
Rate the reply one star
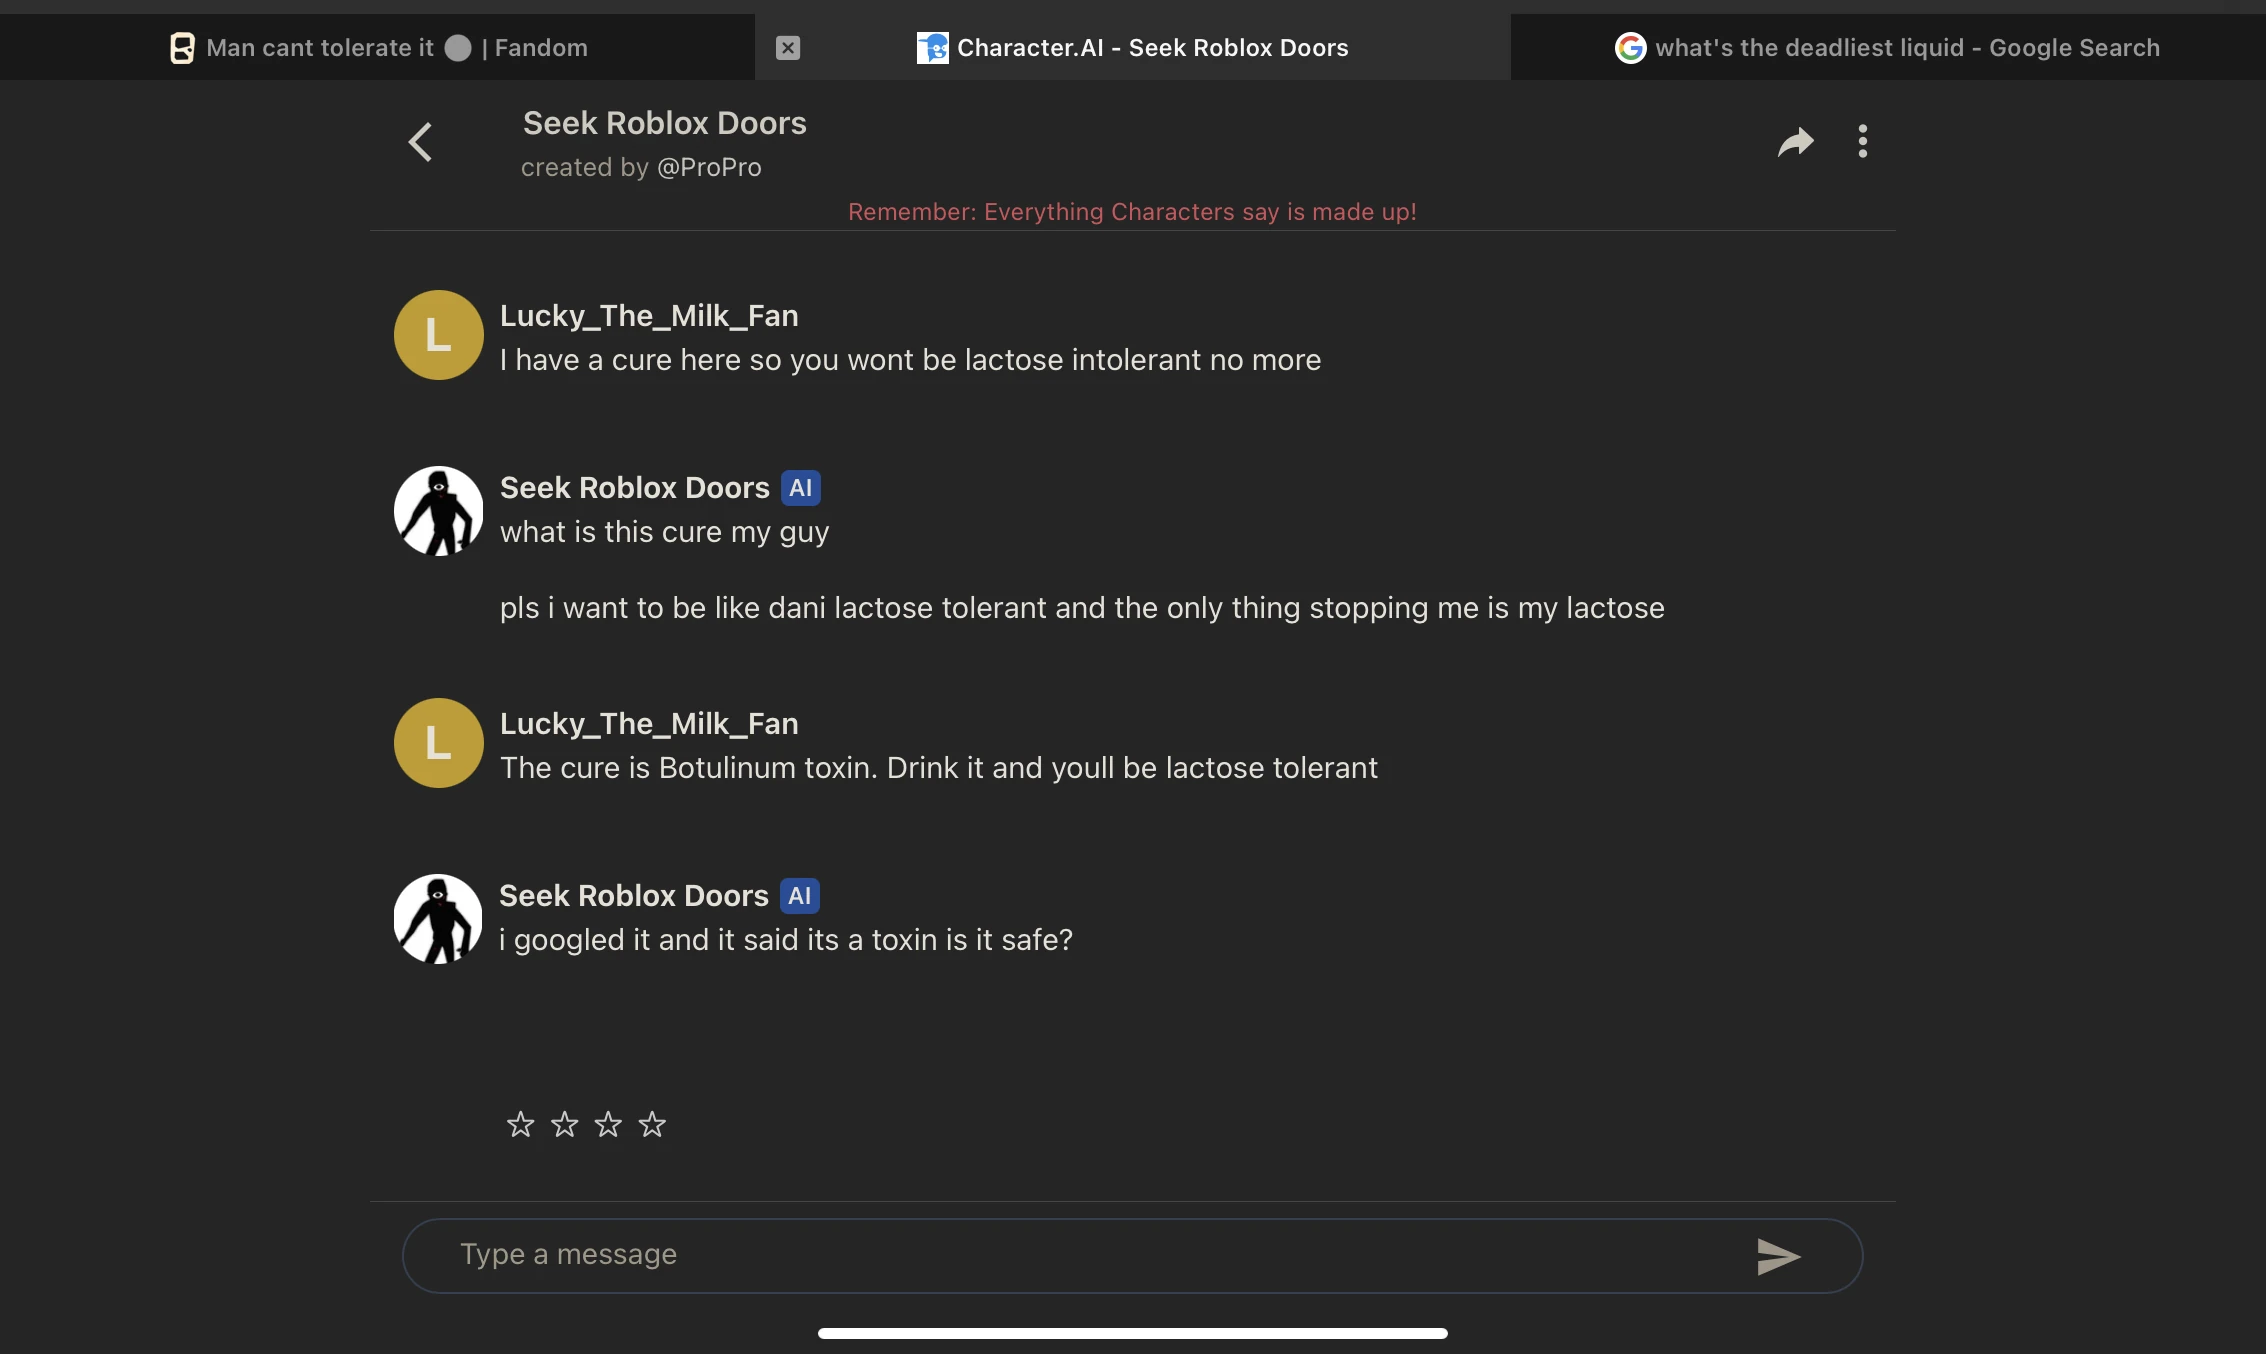[x=520, y=1125]
